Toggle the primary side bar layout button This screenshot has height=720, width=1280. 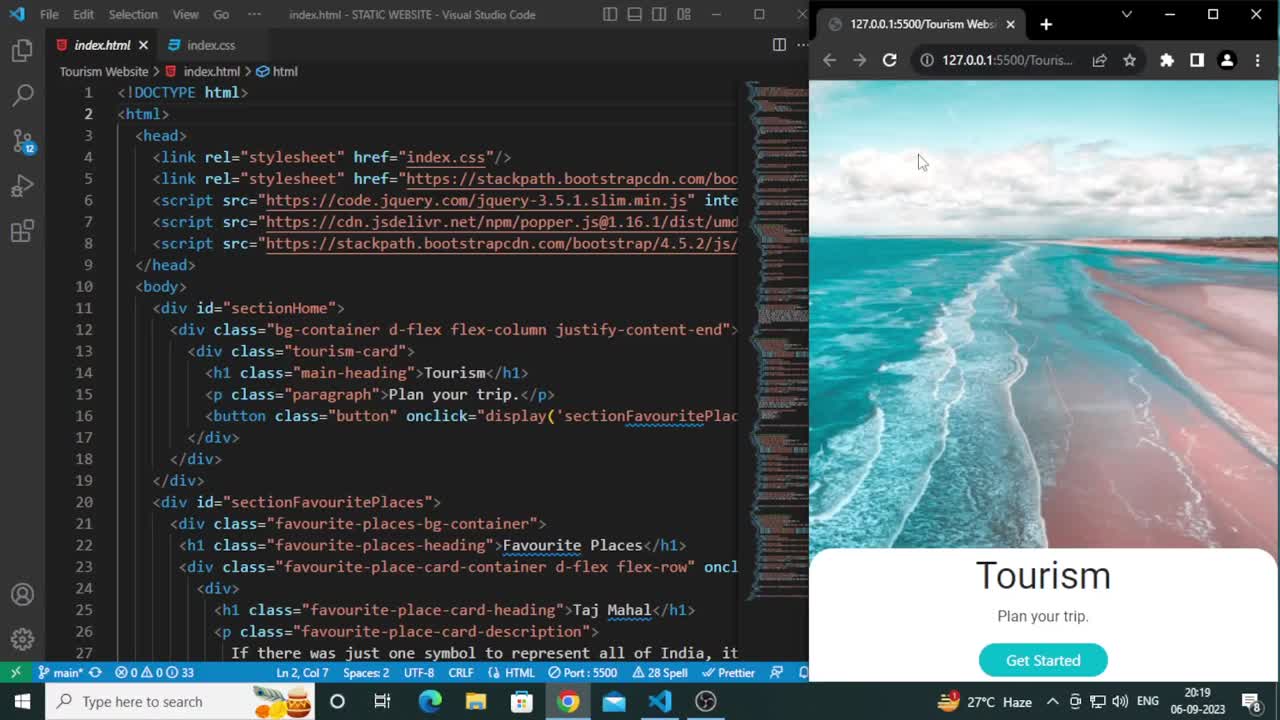click(610, 14)
